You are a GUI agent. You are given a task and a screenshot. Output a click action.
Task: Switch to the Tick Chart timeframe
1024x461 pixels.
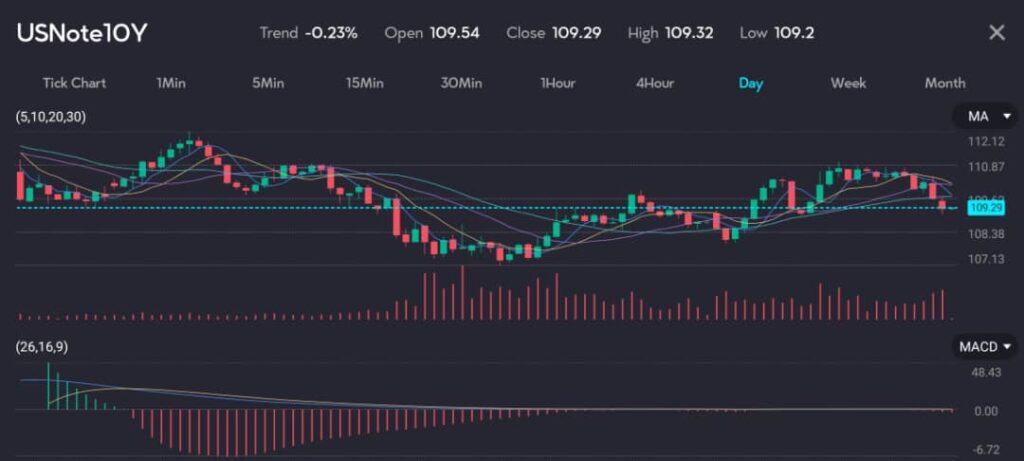(74, 83)
